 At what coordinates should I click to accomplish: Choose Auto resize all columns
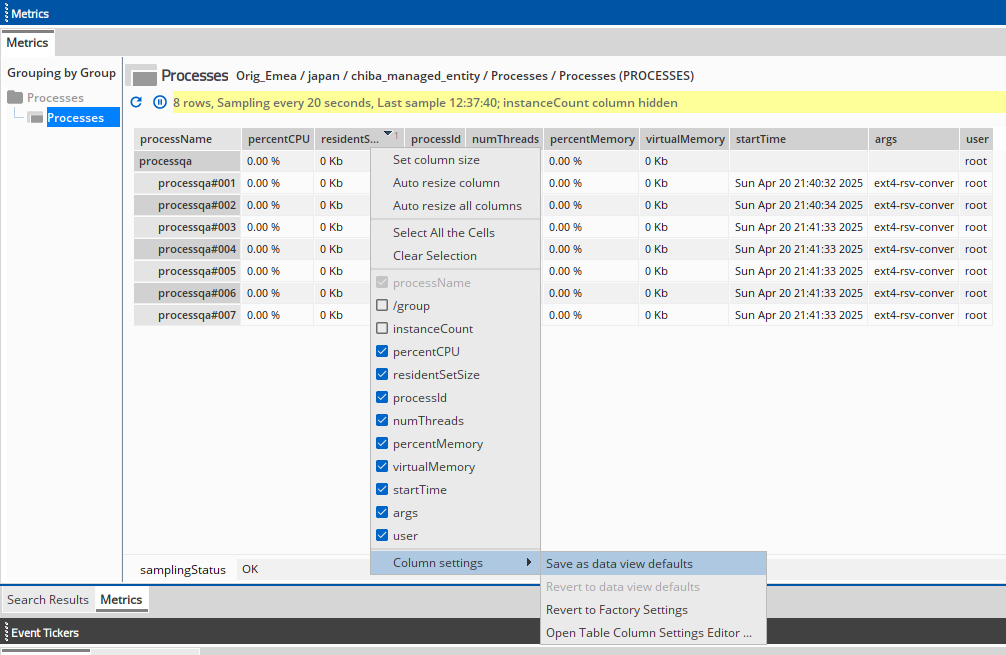tap(457, 206)
